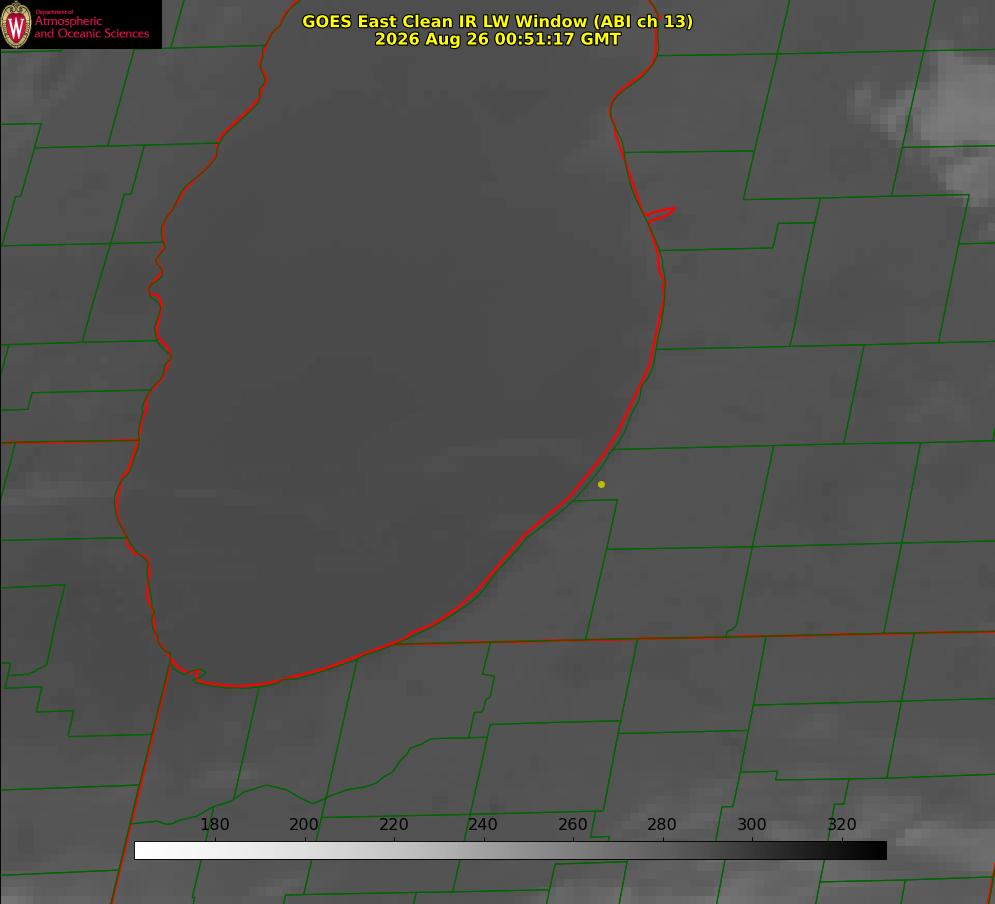Image resolution: width=995 pixels, height=904 pixels.
Task: Click the black end of the colorbar
Action: point(878,851)
